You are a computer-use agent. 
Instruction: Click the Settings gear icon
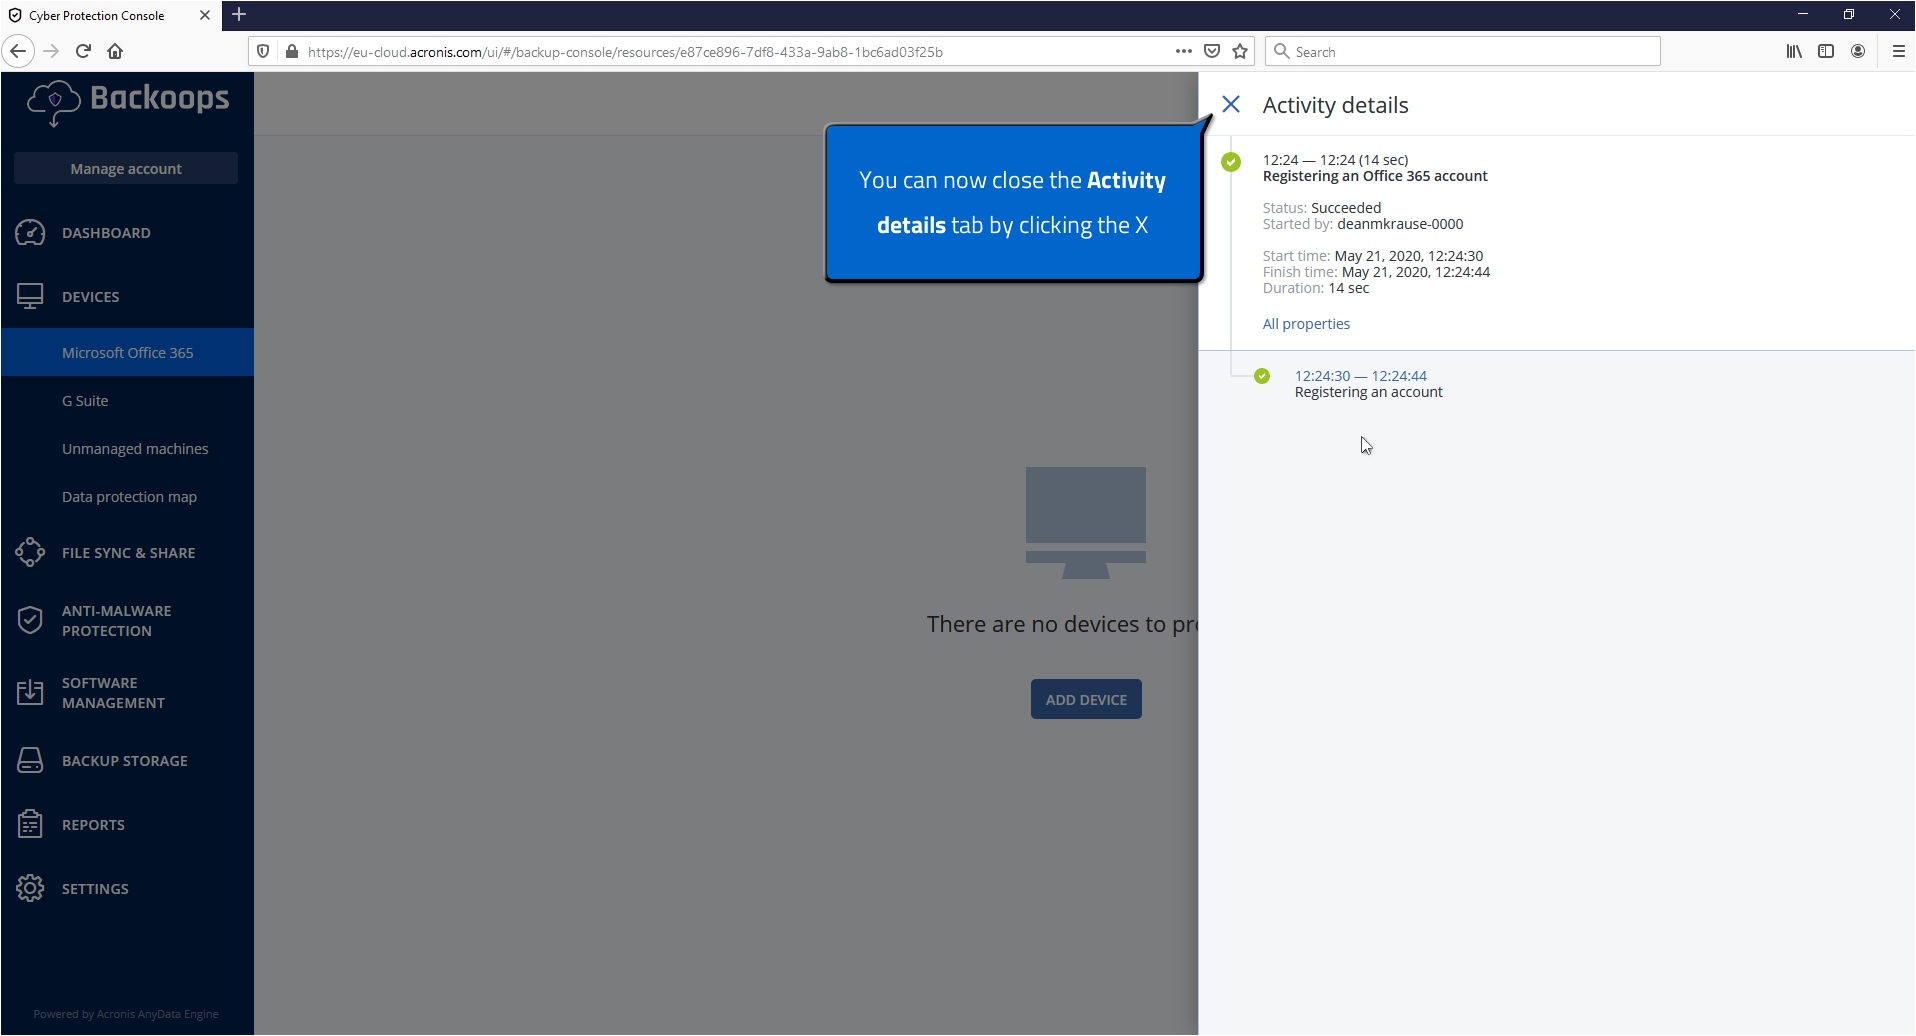(30, 888)
